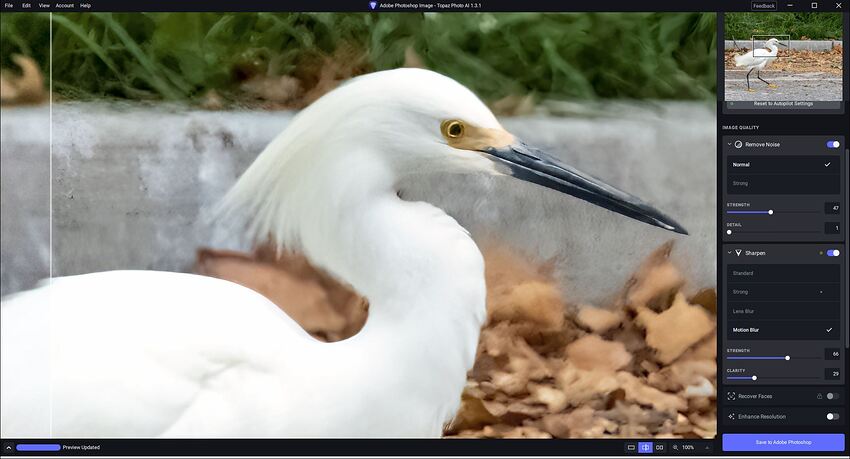Viewport: 850px width, 459px height.
Task: Collapse the Remove Noise section chevron
Action: pyautogui.click(x=729, y=144)
